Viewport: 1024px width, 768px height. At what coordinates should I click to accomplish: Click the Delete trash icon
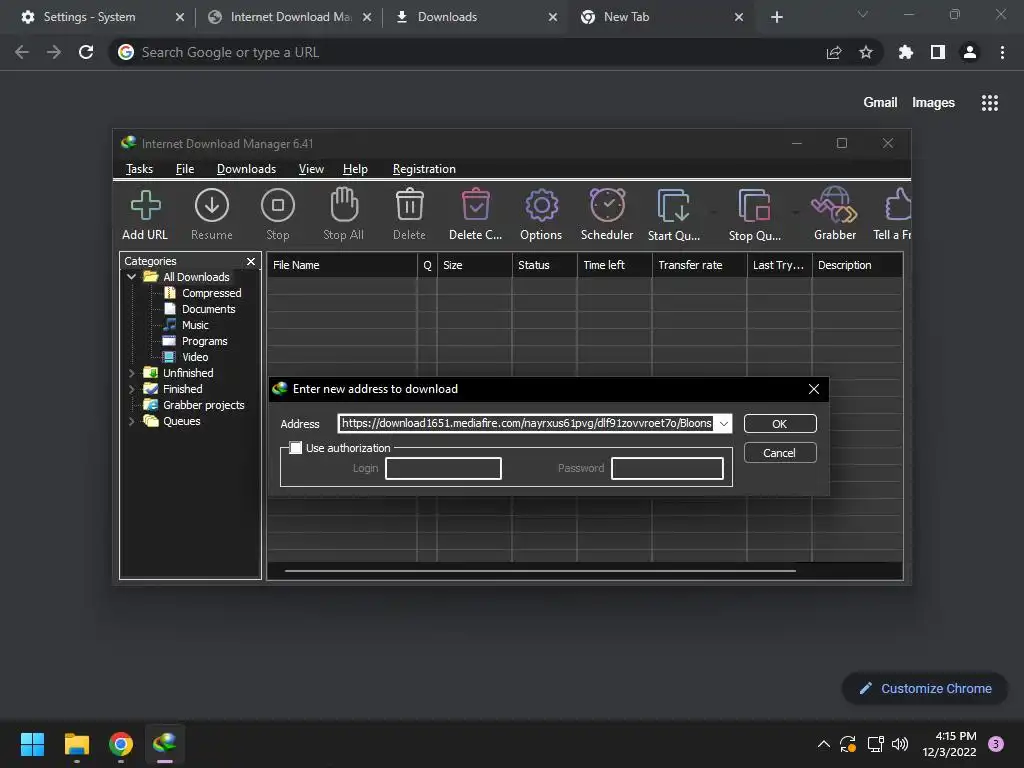point(409,204)
